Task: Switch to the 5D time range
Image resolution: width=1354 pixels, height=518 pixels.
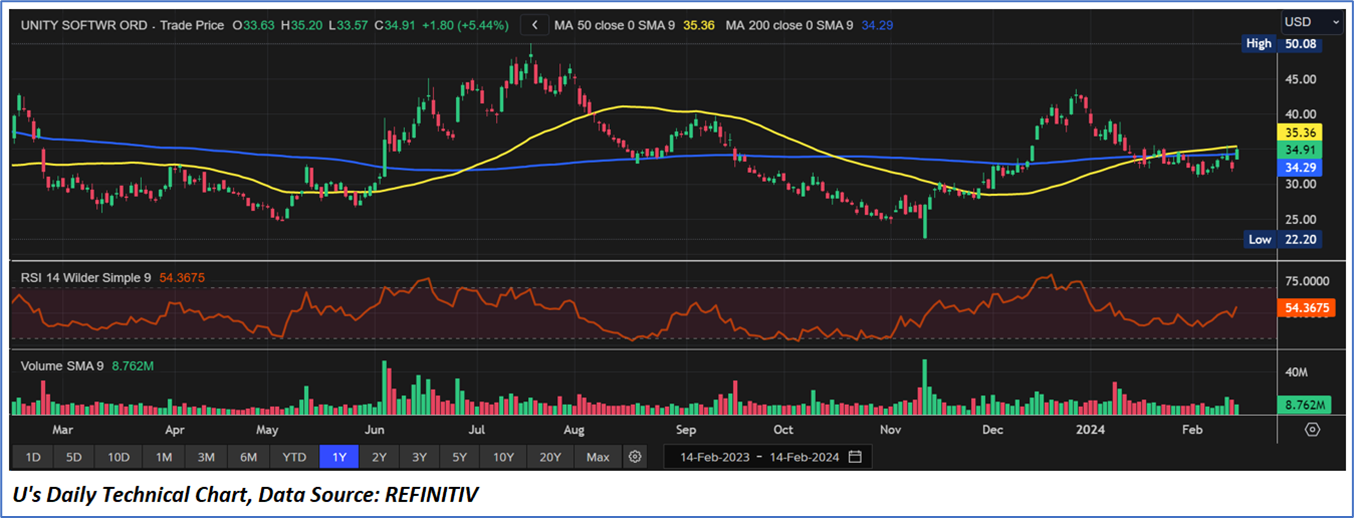Action: coord(74,457)
